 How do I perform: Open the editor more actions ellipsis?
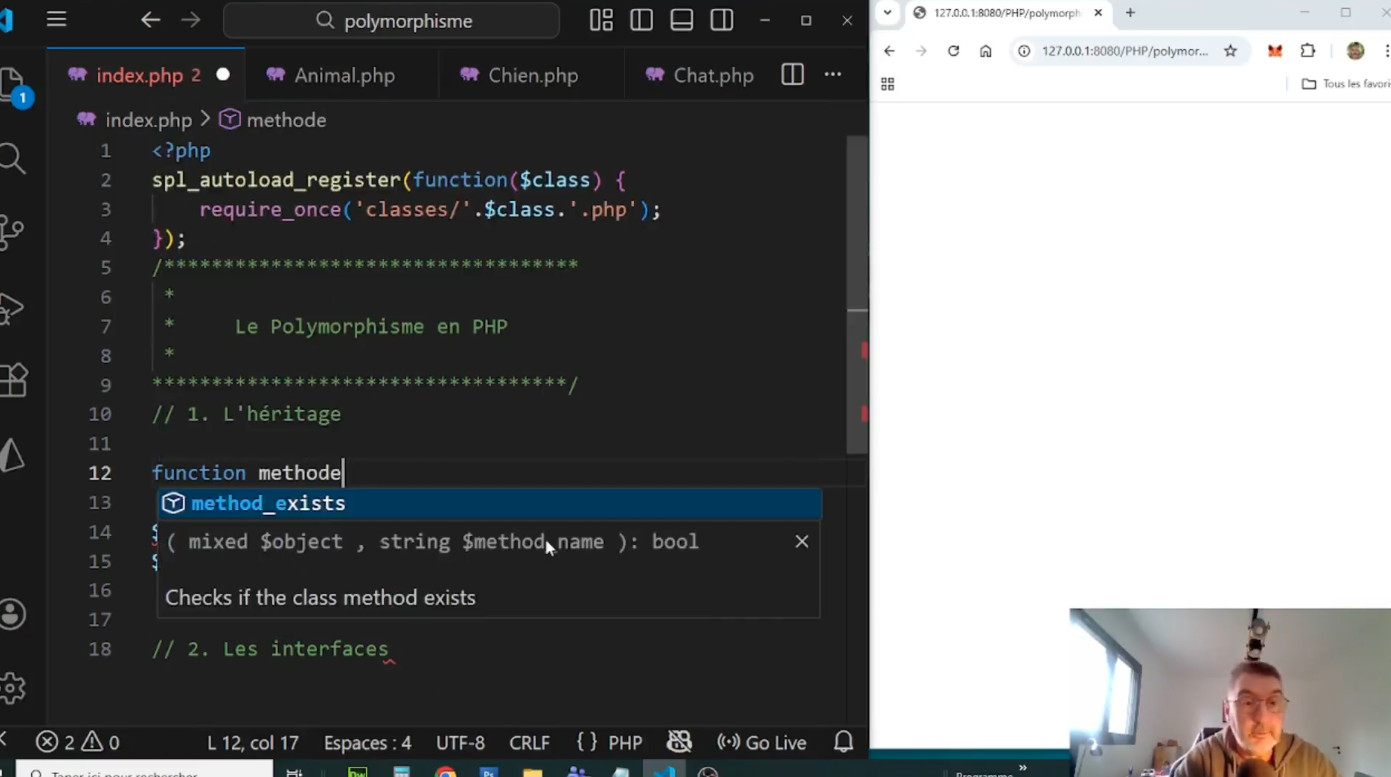[833, 75]
